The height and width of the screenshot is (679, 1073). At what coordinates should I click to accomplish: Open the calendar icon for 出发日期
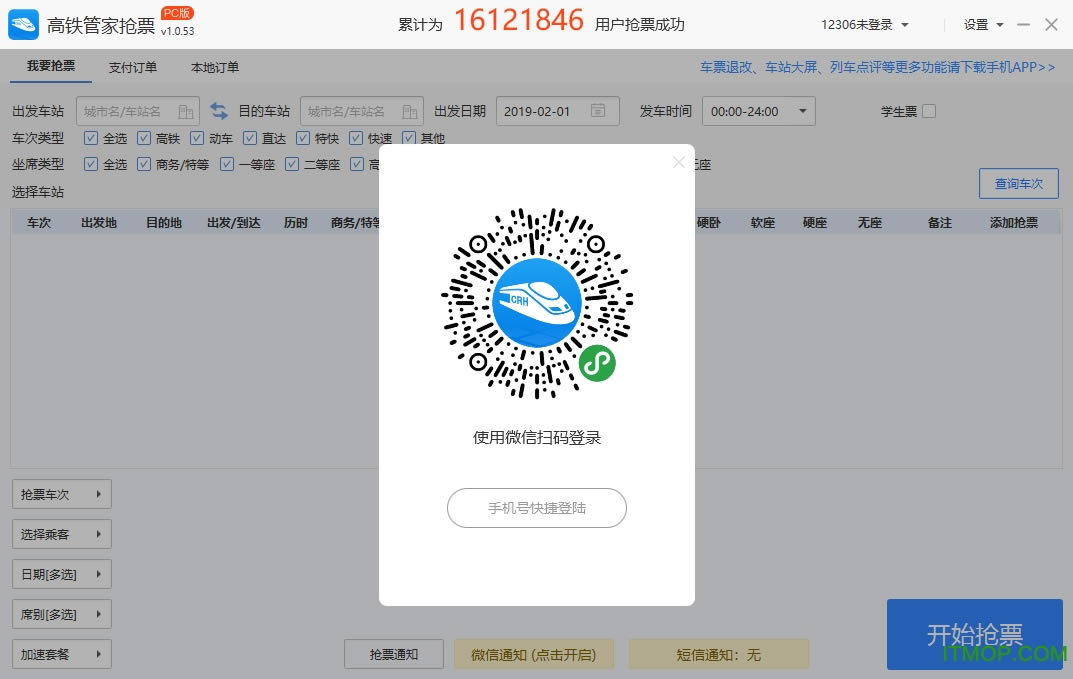point(598,111)
